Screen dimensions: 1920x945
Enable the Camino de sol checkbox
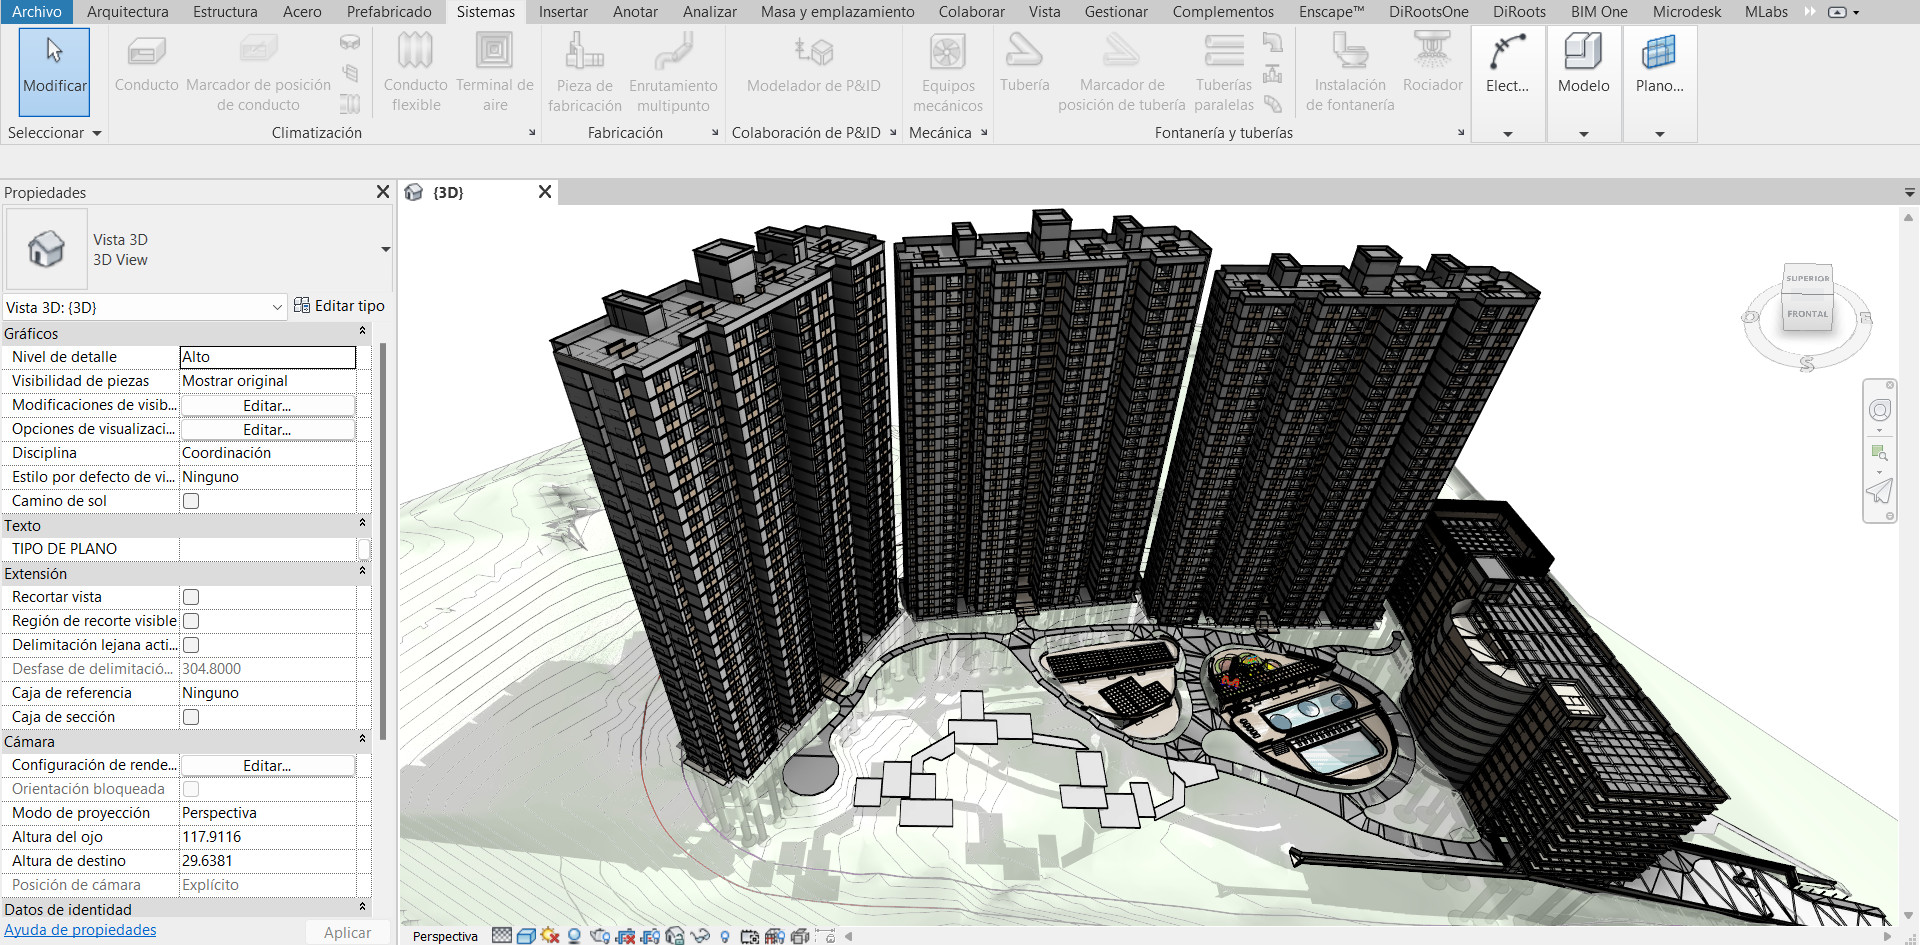[191, 501]
